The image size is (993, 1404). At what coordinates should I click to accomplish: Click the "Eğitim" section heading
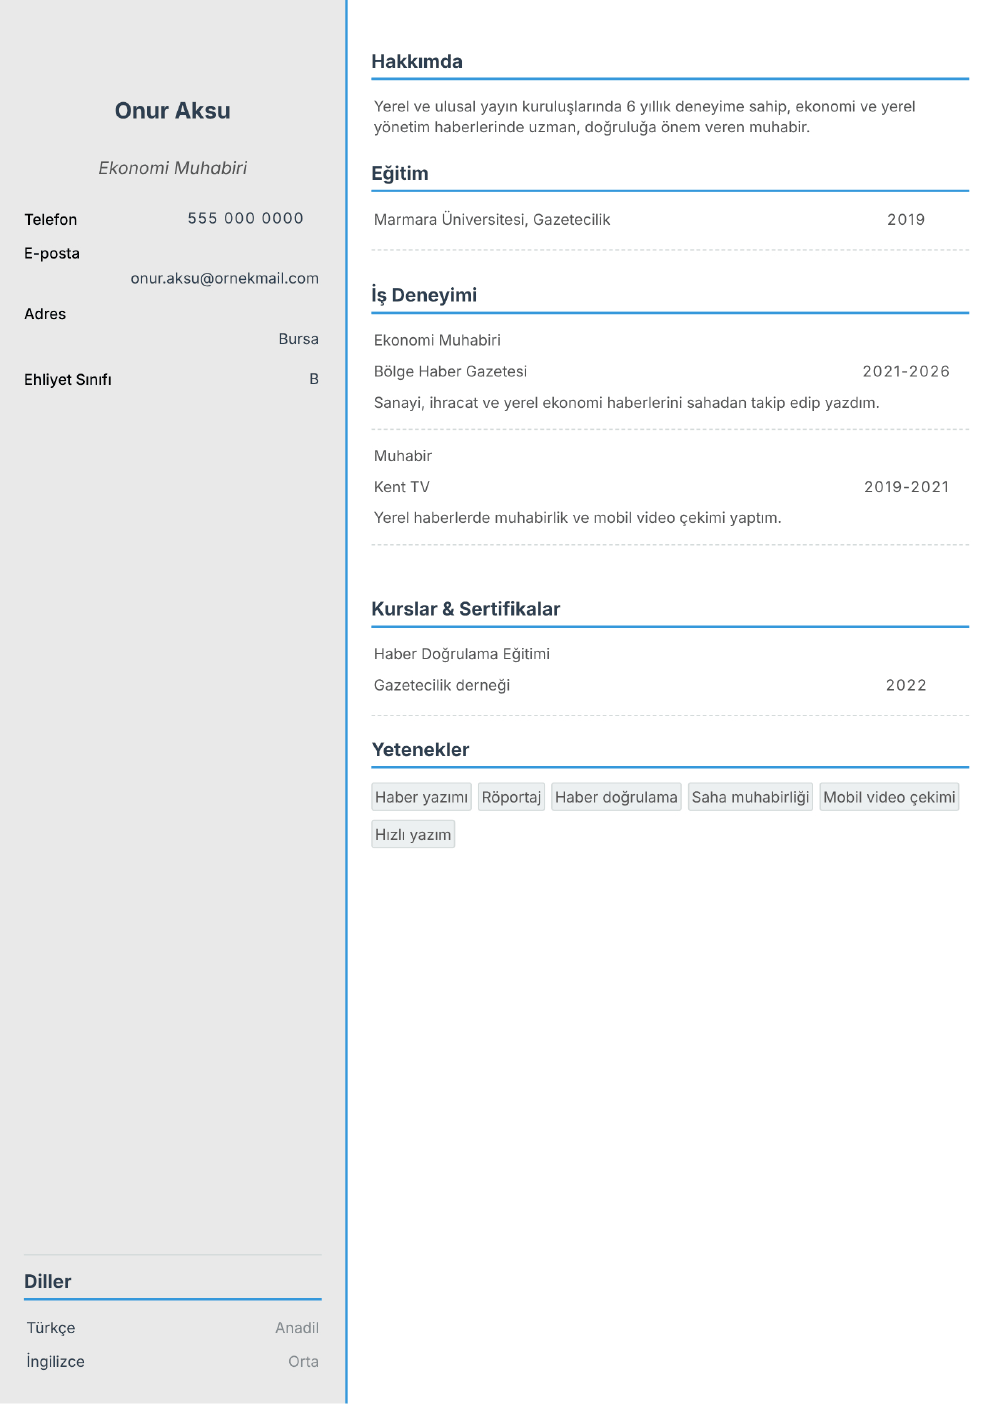point(400,174)
